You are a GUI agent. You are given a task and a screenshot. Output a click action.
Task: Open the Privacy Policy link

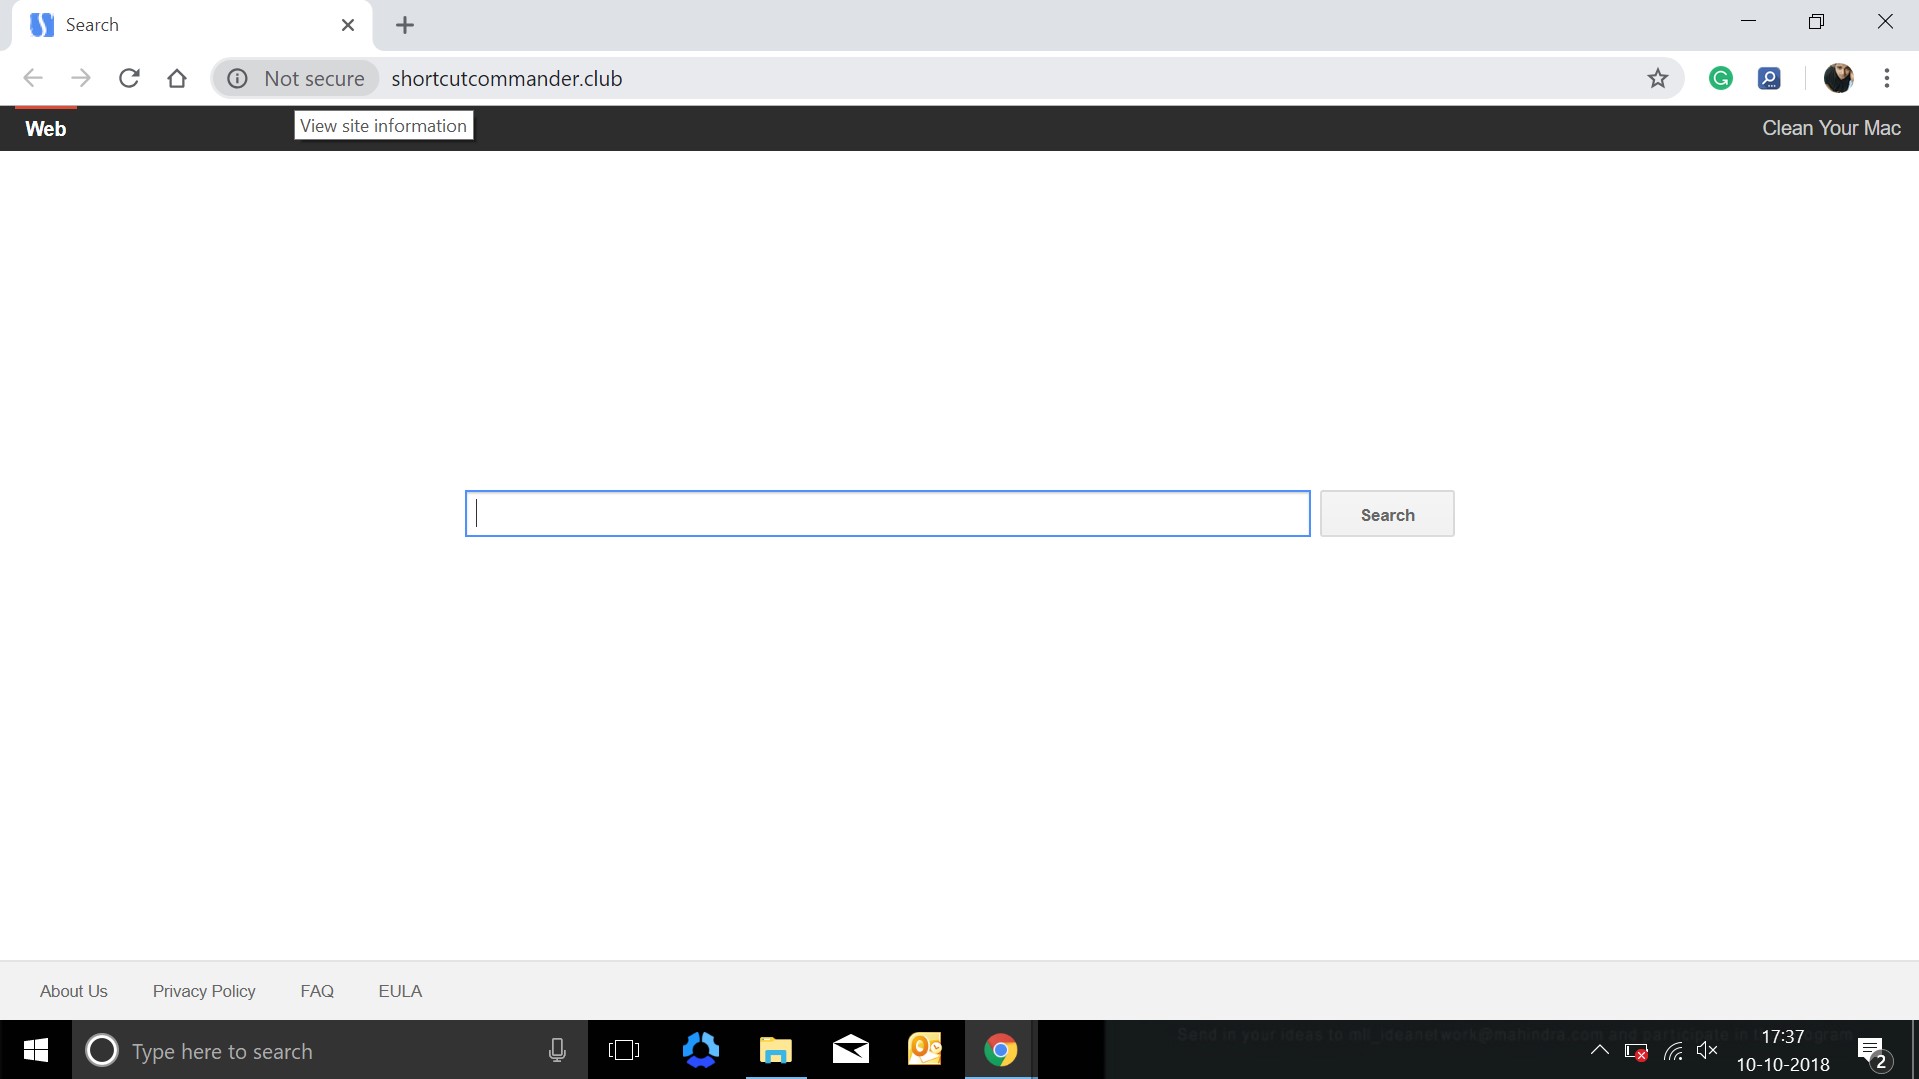coord(204,991)
